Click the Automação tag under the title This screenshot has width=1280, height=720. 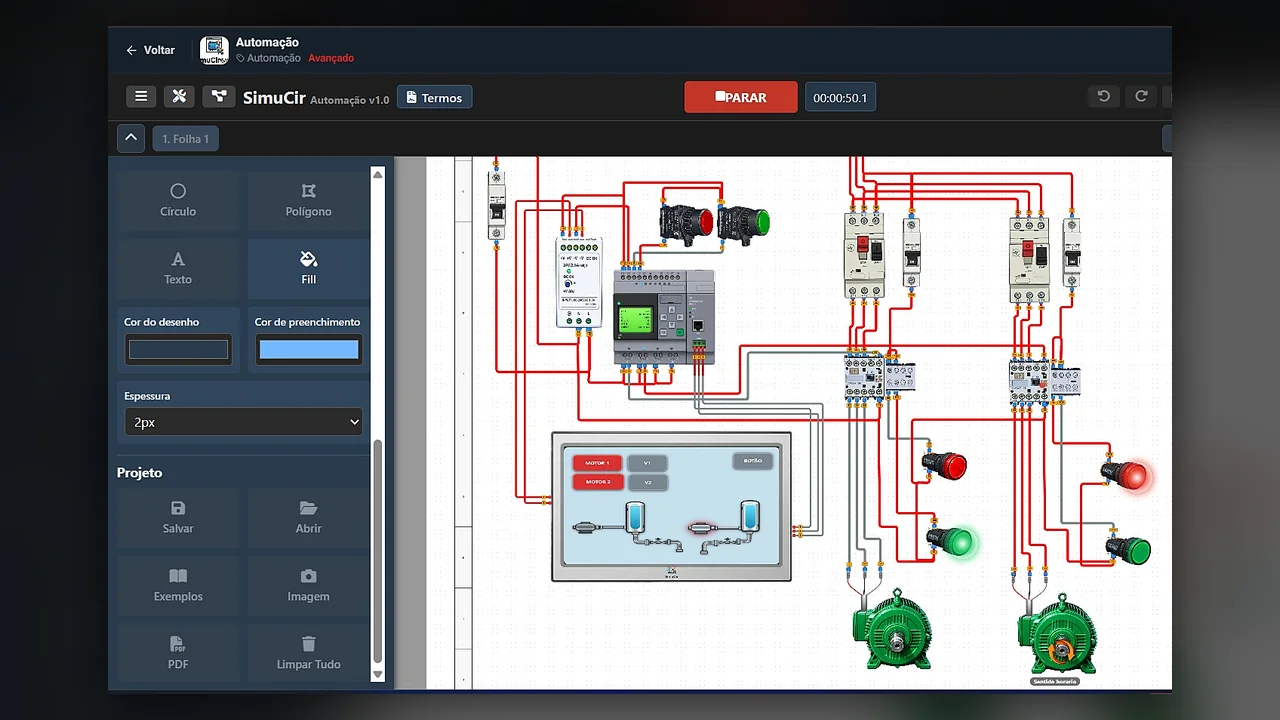[268, 58]
